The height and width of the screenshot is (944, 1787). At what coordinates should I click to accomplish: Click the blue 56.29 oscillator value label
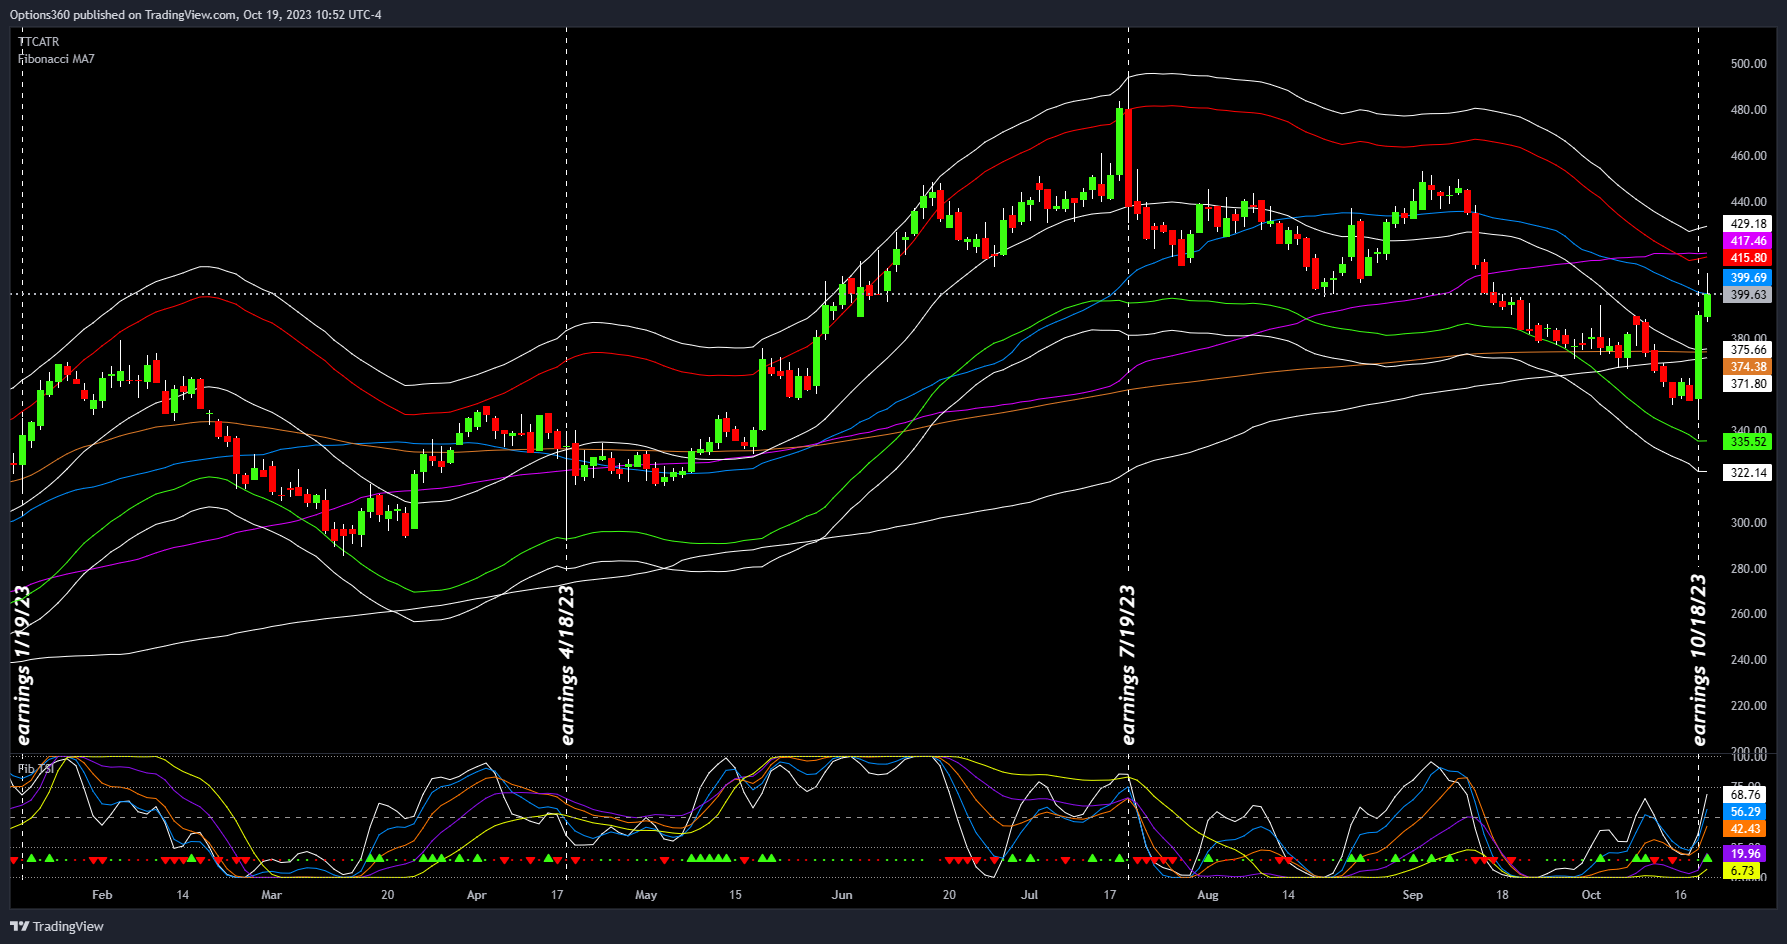(x=1746, y=812)
